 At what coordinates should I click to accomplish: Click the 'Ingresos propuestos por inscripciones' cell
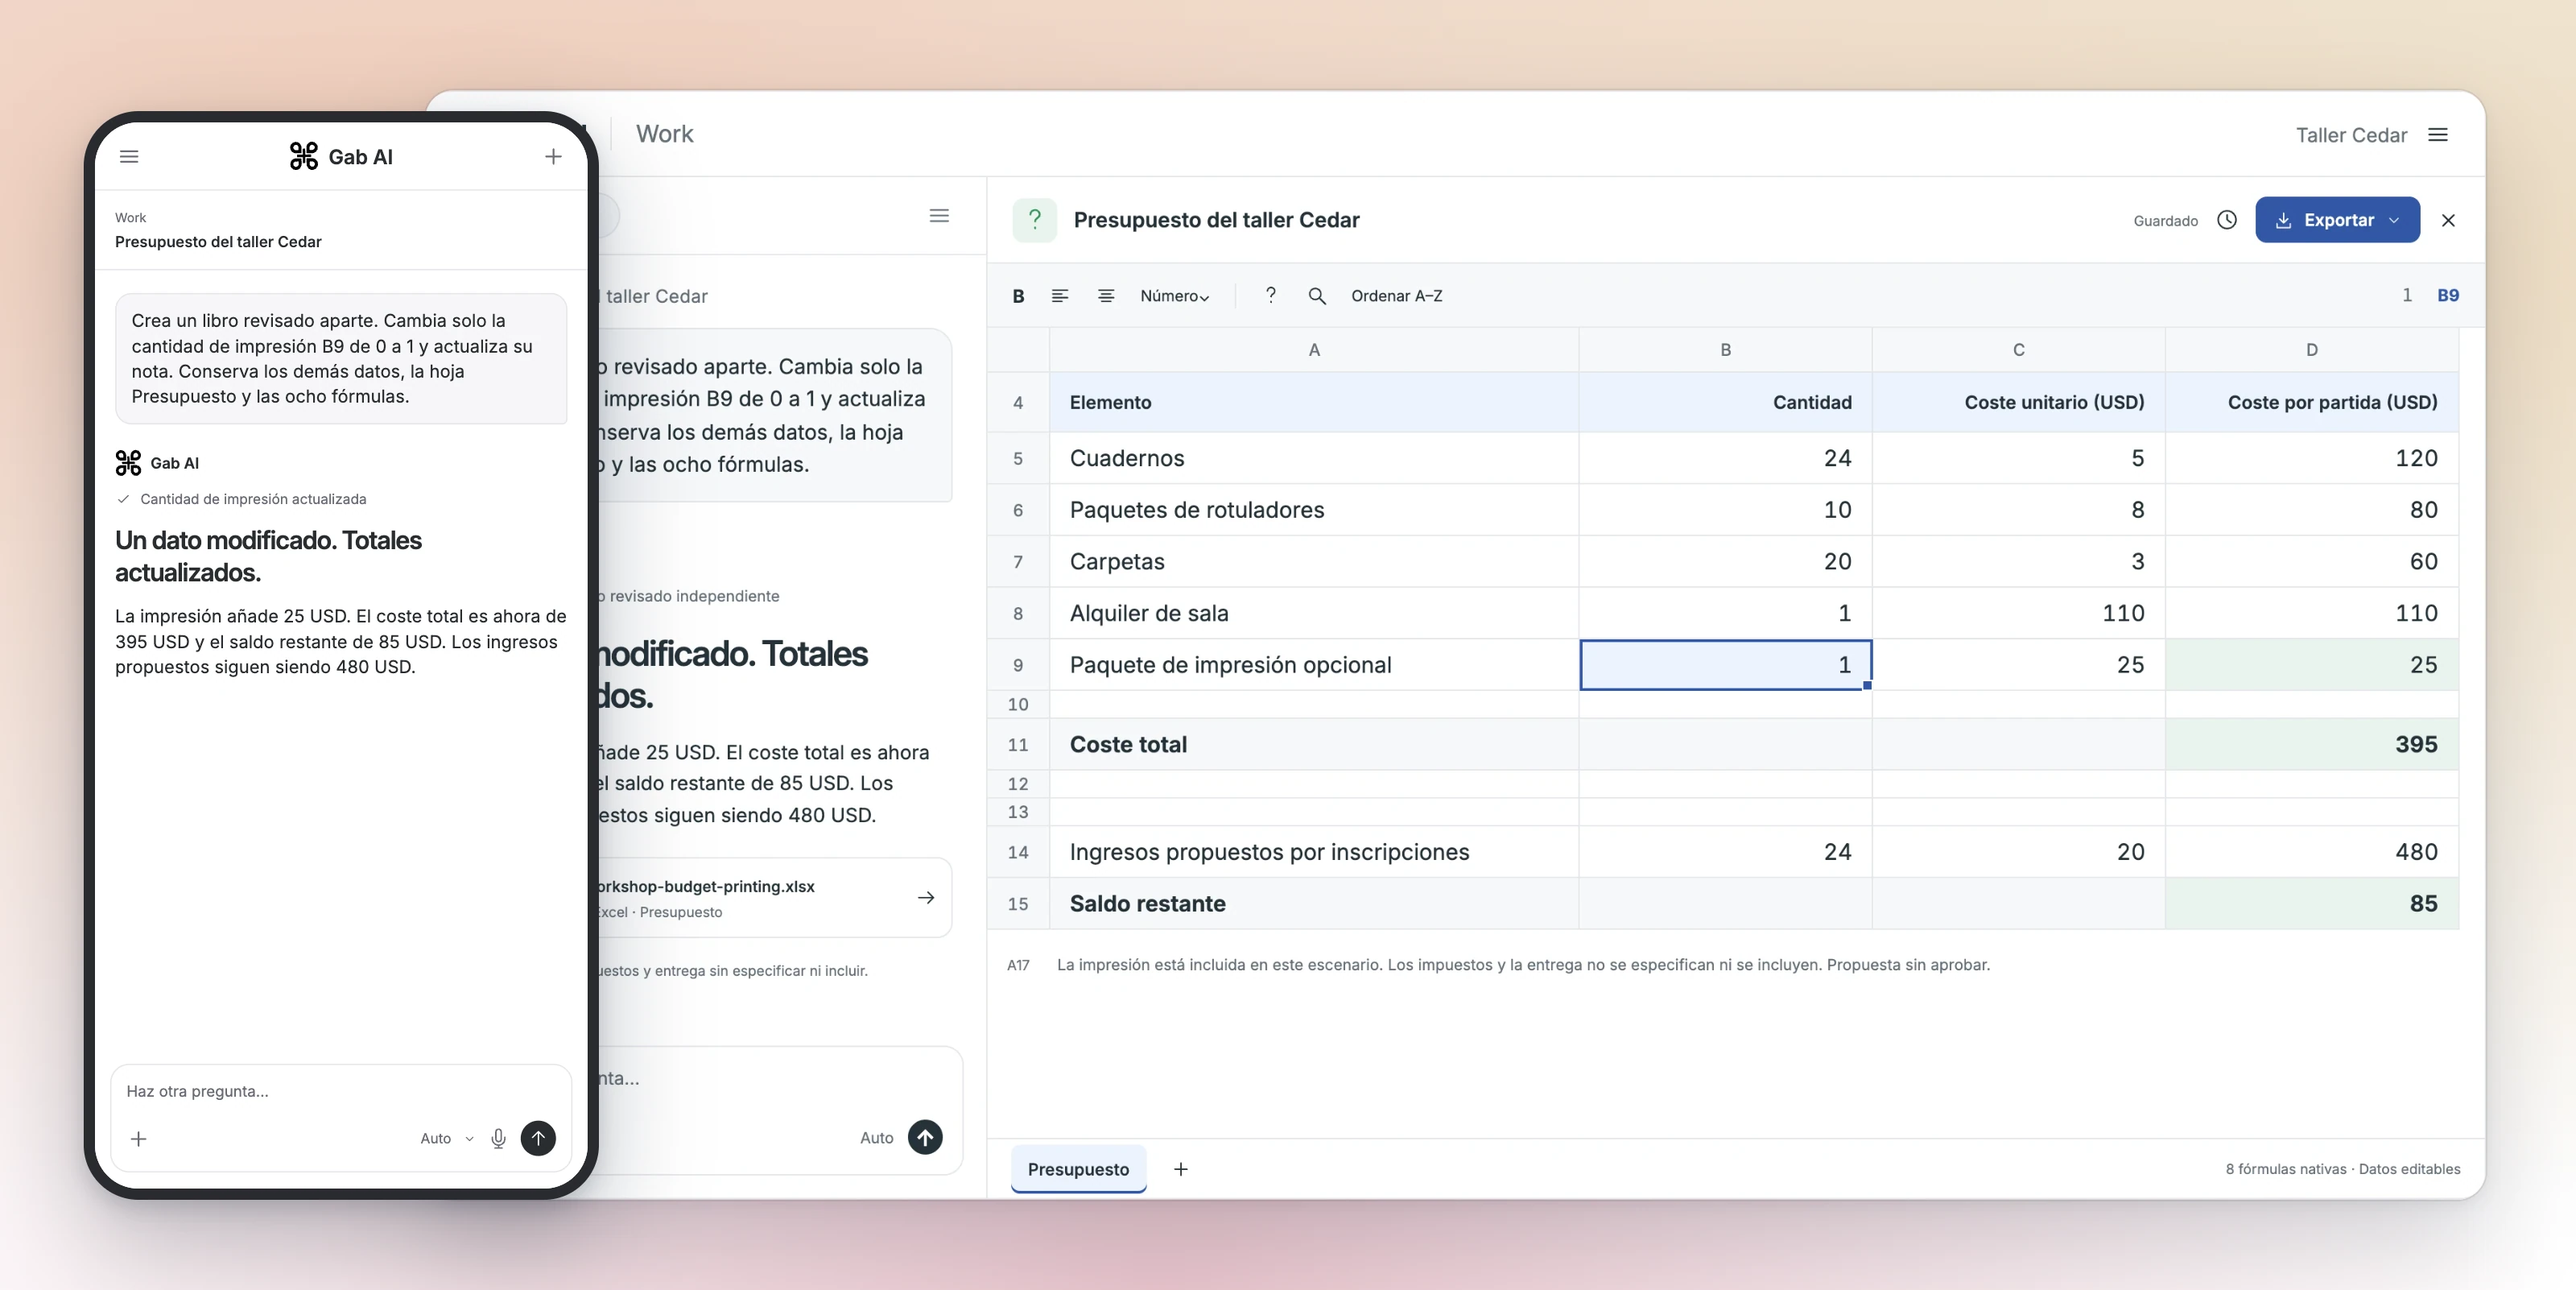pos(1314,852)
